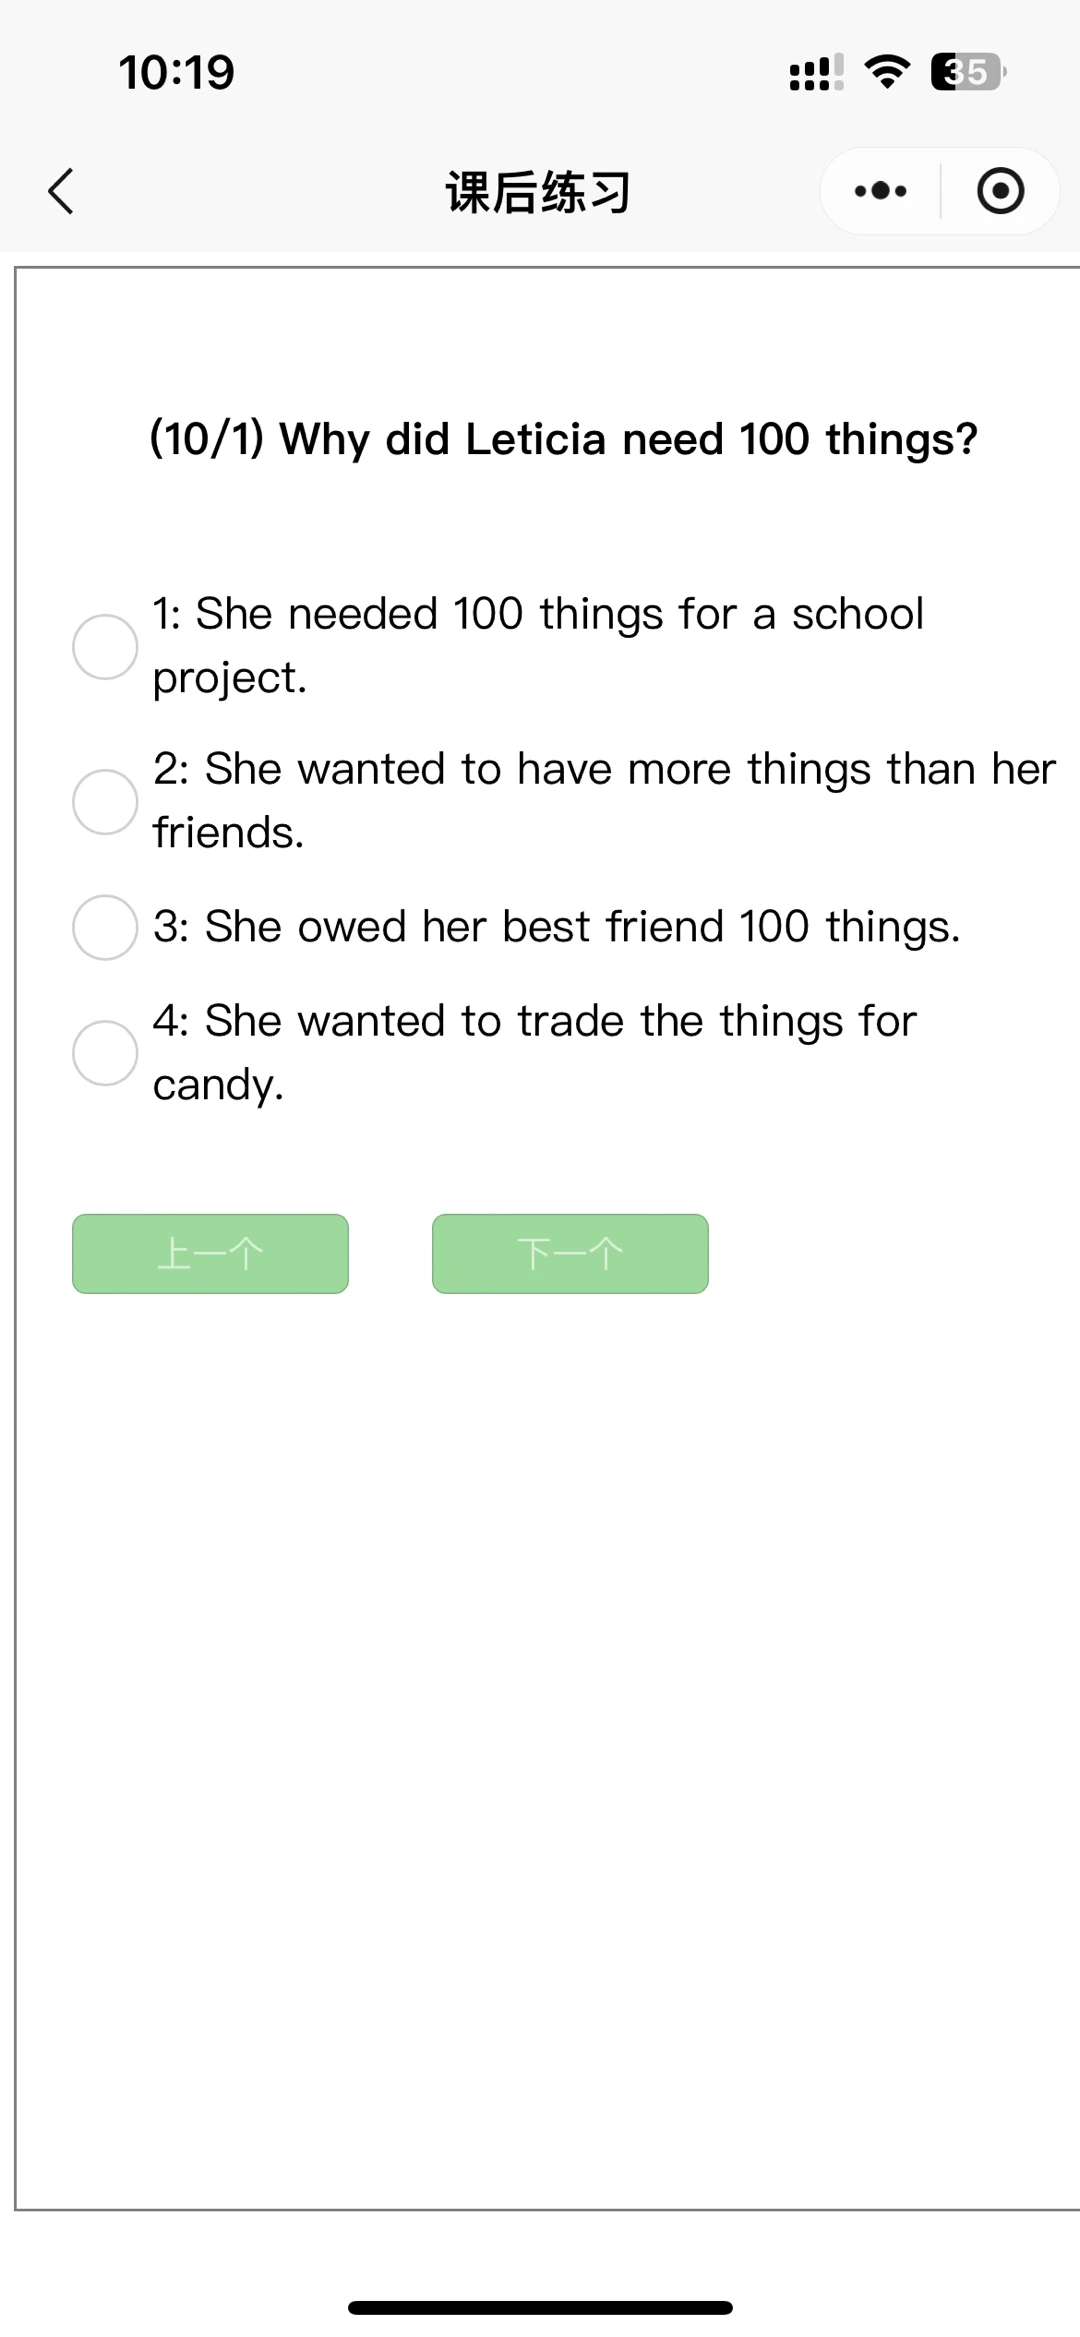Tap the battery level indicator

(x=968, y=72)
